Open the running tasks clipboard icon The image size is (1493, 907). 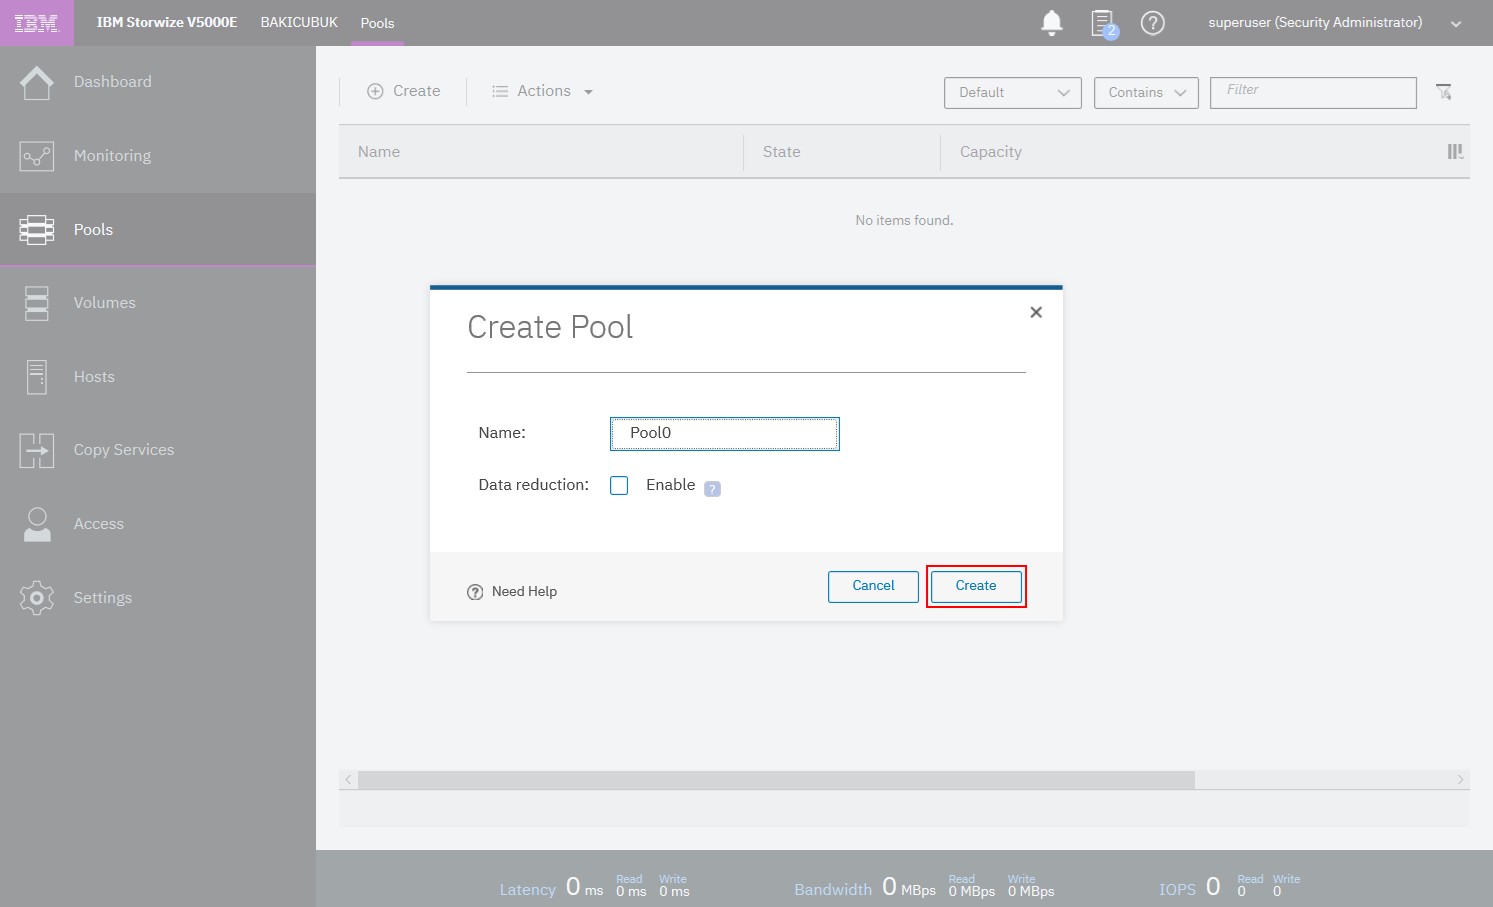tap(1103, 23)
